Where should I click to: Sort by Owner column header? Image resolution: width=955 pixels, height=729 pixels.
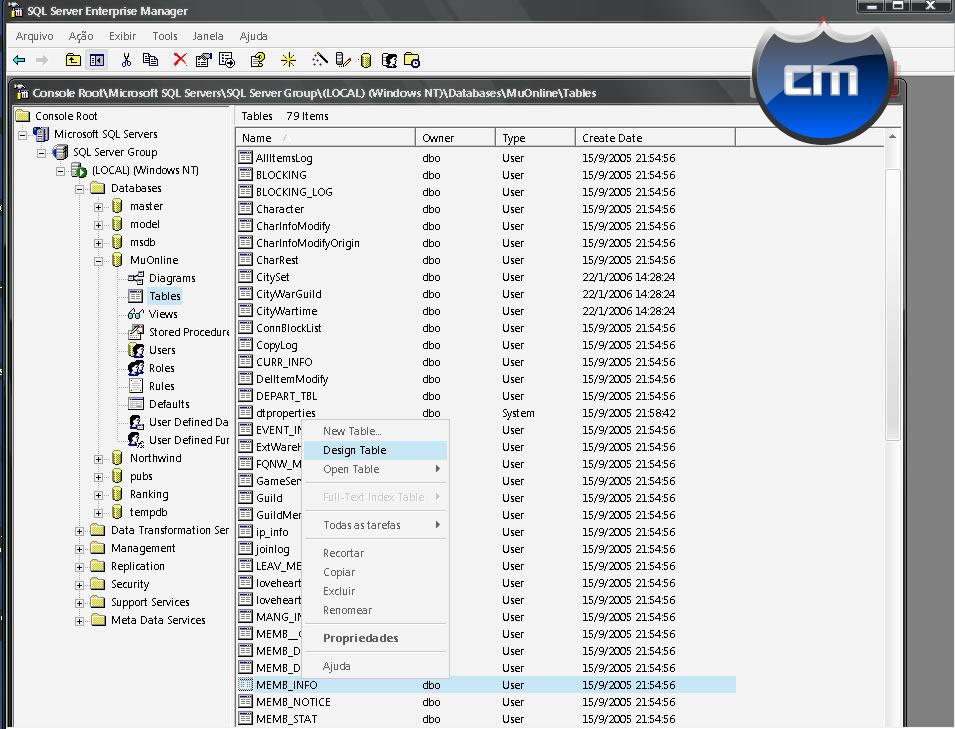[456, 138]
